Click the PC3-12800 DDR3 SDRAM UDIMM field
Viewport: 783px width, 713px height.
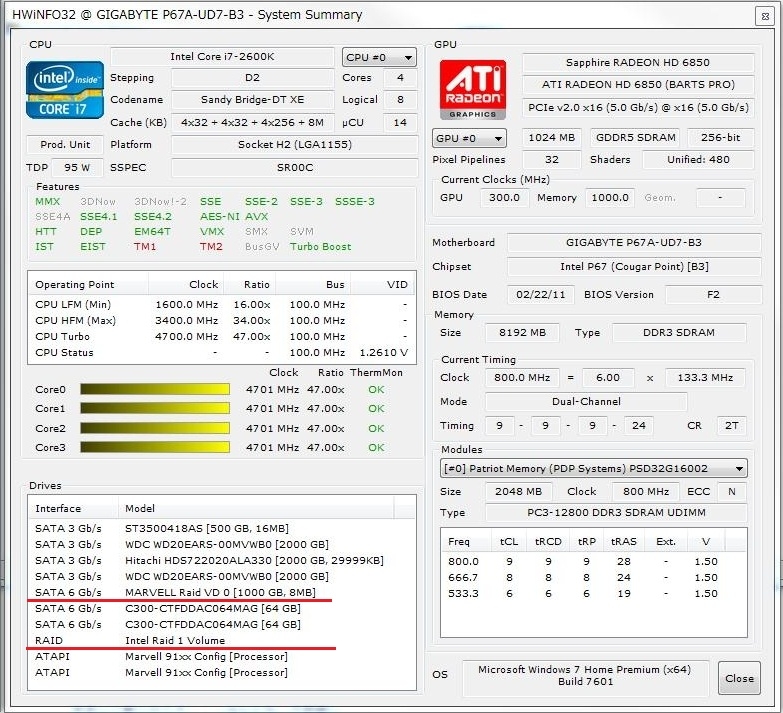(616, 512)
